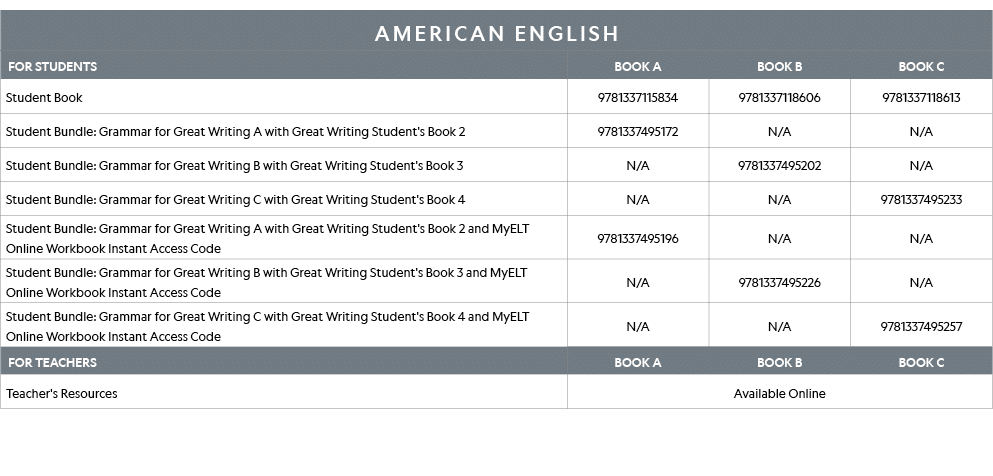993x476 pixels.
Task: Select the bundle ISBN 9781337495202
Action: 779,166
